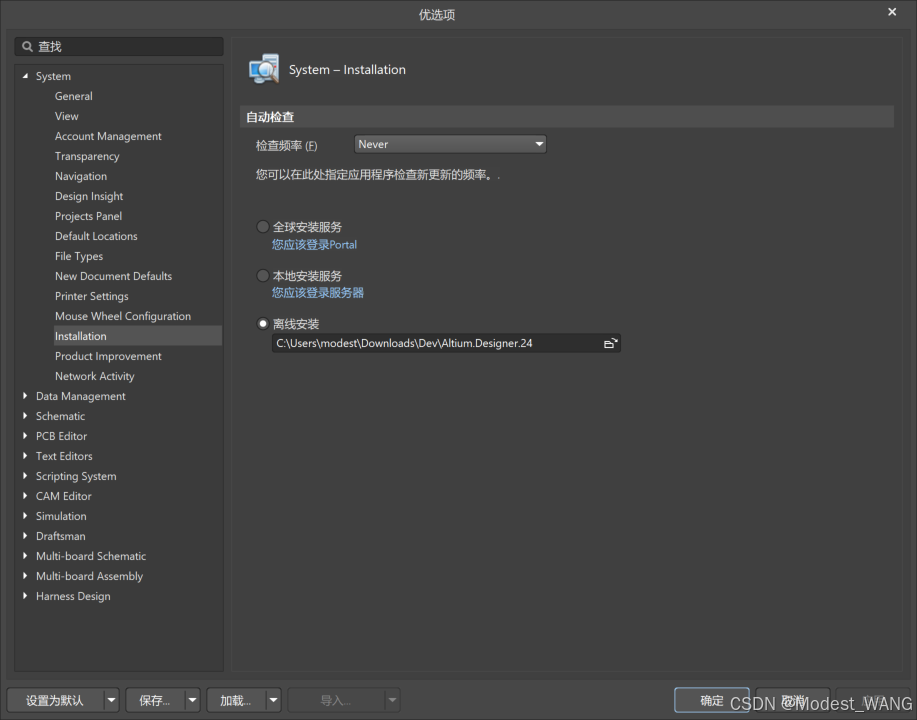Select Account Management in the tree

(x=108, y=136)
